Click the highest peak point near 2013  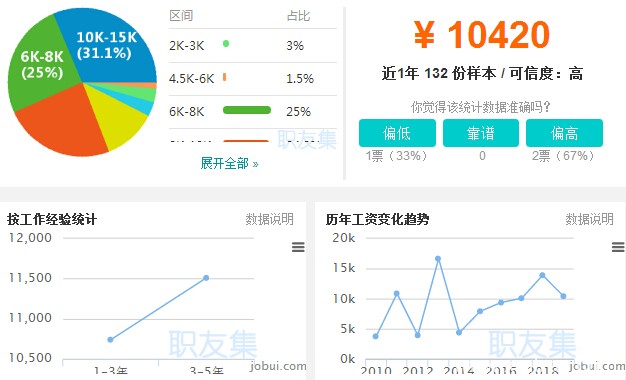point(438,259)
